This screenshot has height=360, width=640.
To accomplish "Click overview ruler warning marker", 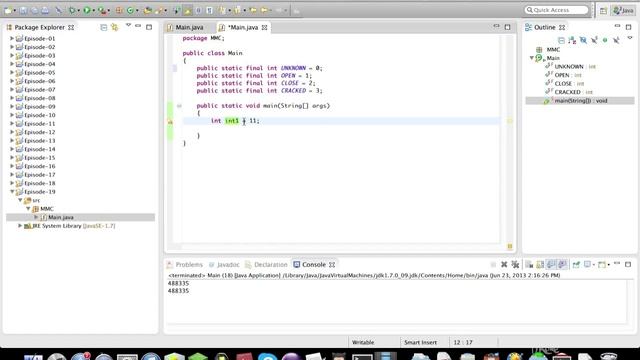I will pyautogui.click(x=509, y=121).
